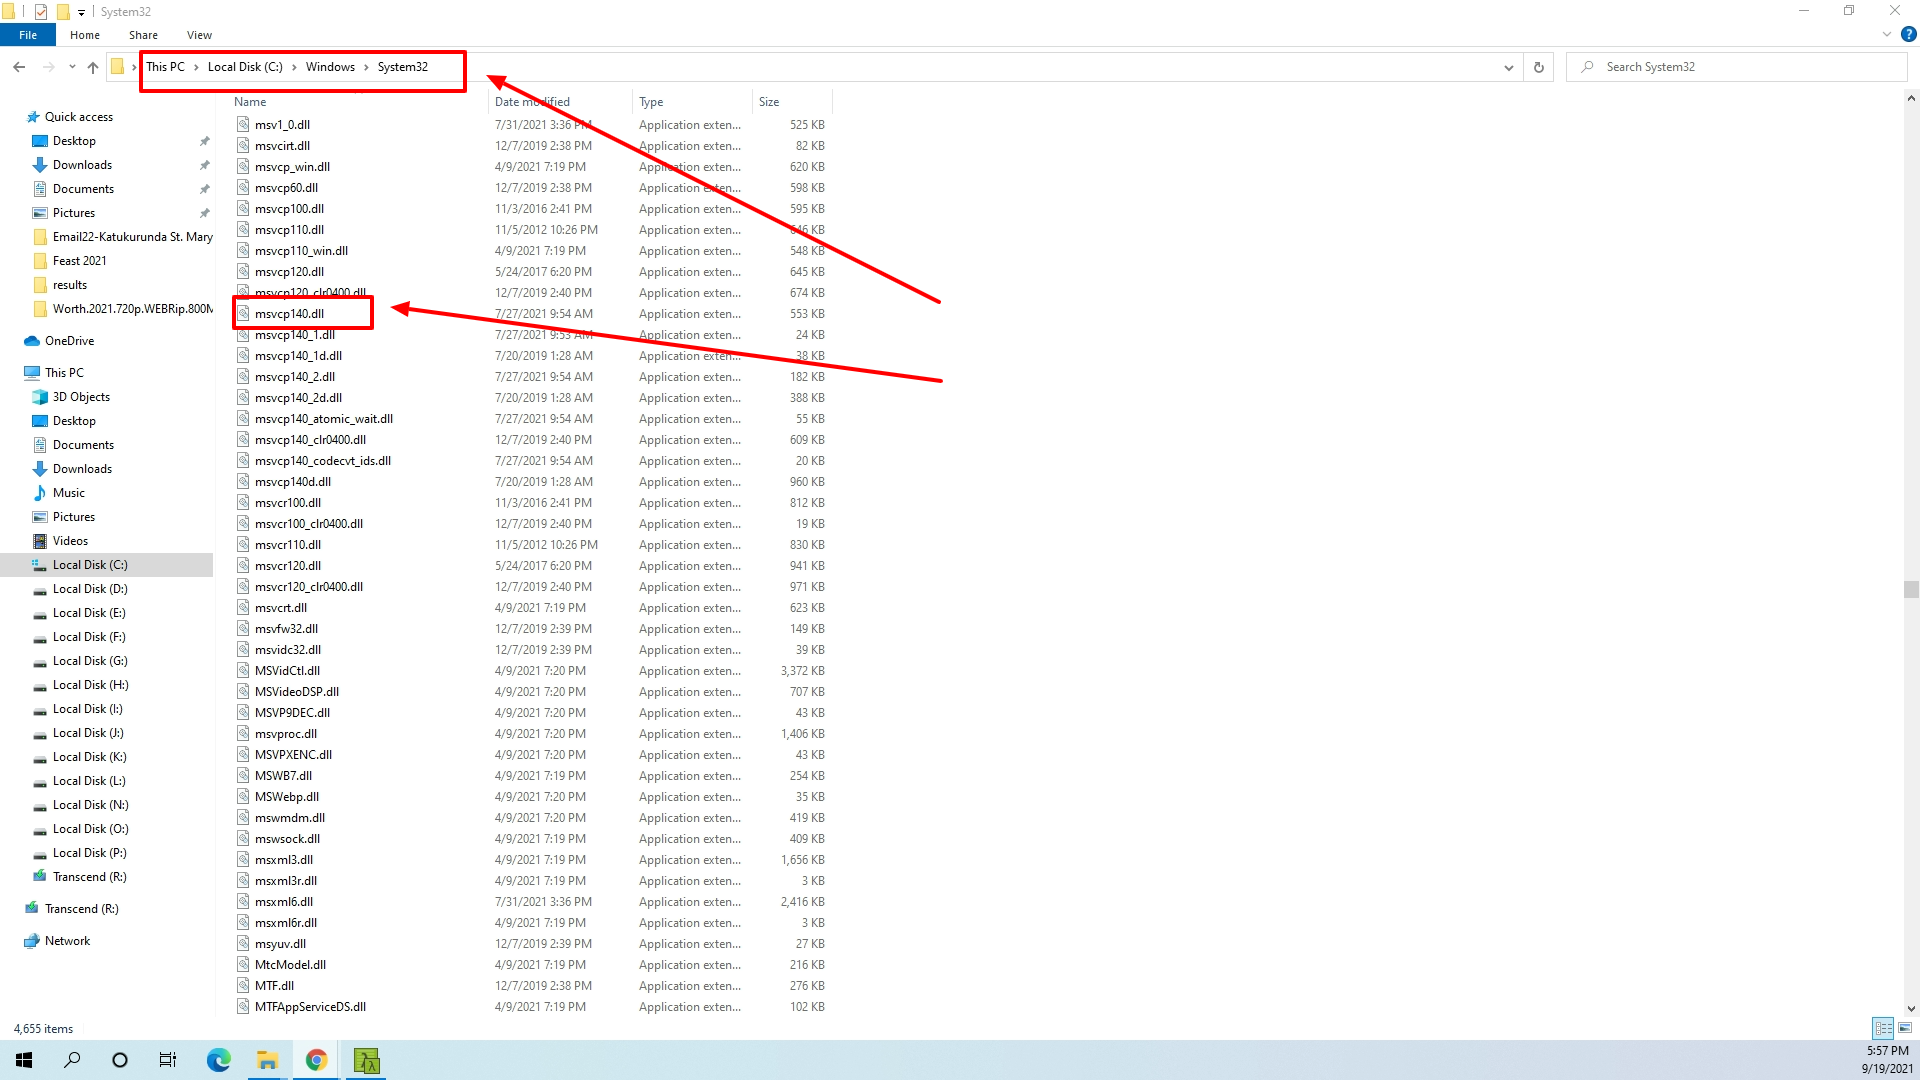Sort by the Size column header

[x=769, y=102]
